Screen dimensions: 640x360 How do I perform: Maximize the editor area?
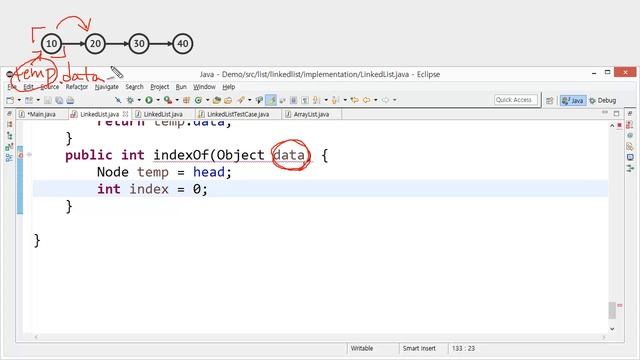point(616,113)
